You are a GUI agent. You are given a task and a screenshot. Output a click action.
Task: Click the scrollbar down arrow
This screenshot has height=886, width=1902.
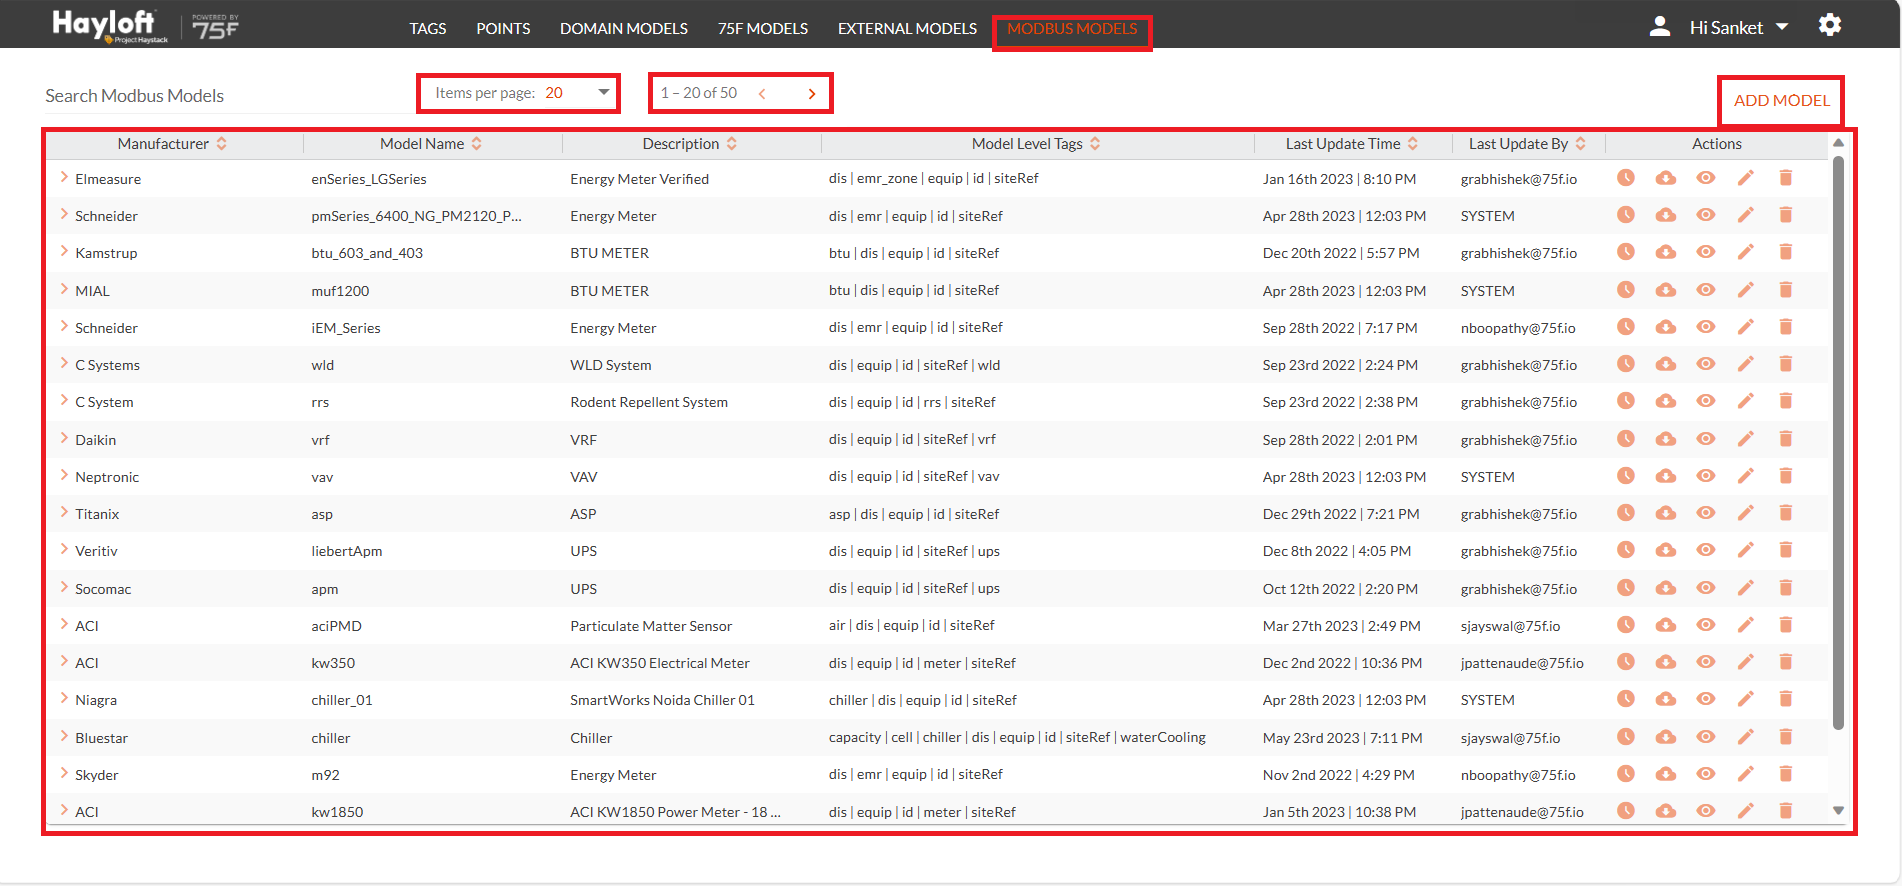click(x=1838, y=811)
